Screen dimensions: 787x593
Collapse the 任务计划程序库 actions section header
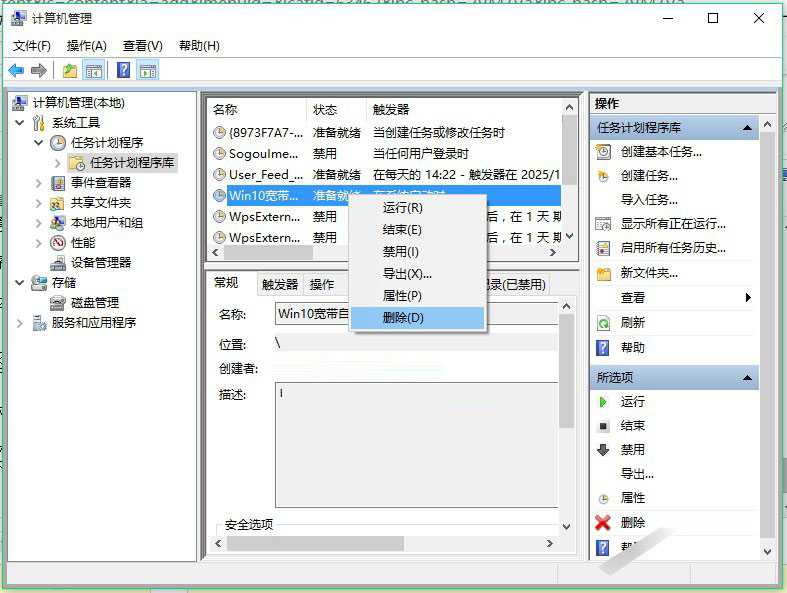(x=747, y=128)
